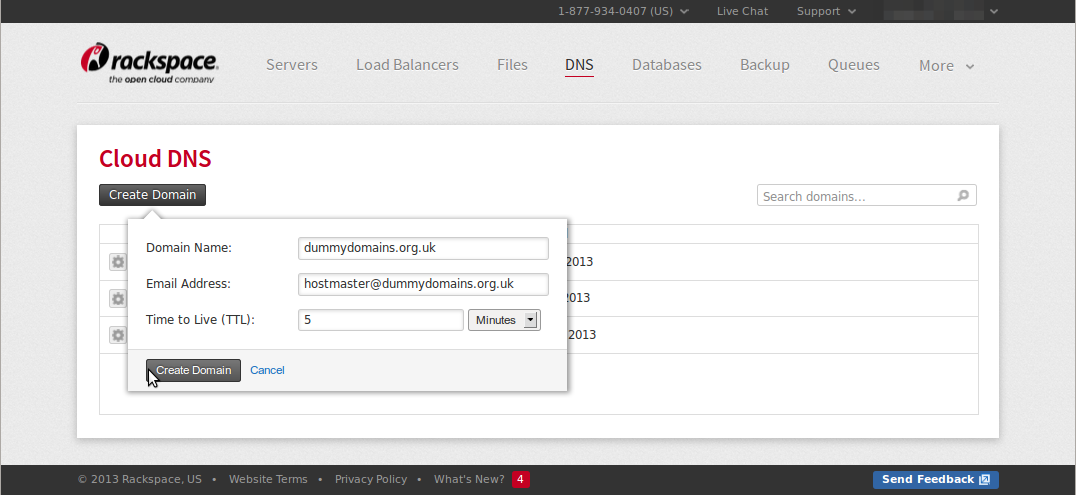Click gear icon on first domain row
1076x495 pixels.
tap(118, 262)
